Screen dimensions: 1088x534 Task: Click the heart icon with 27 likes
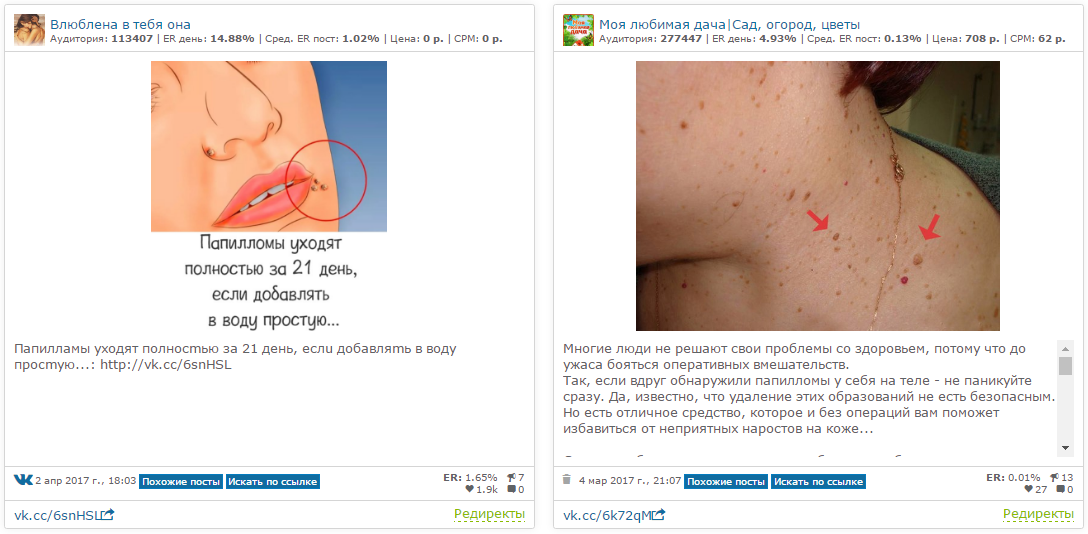[x=1028, y=490]
